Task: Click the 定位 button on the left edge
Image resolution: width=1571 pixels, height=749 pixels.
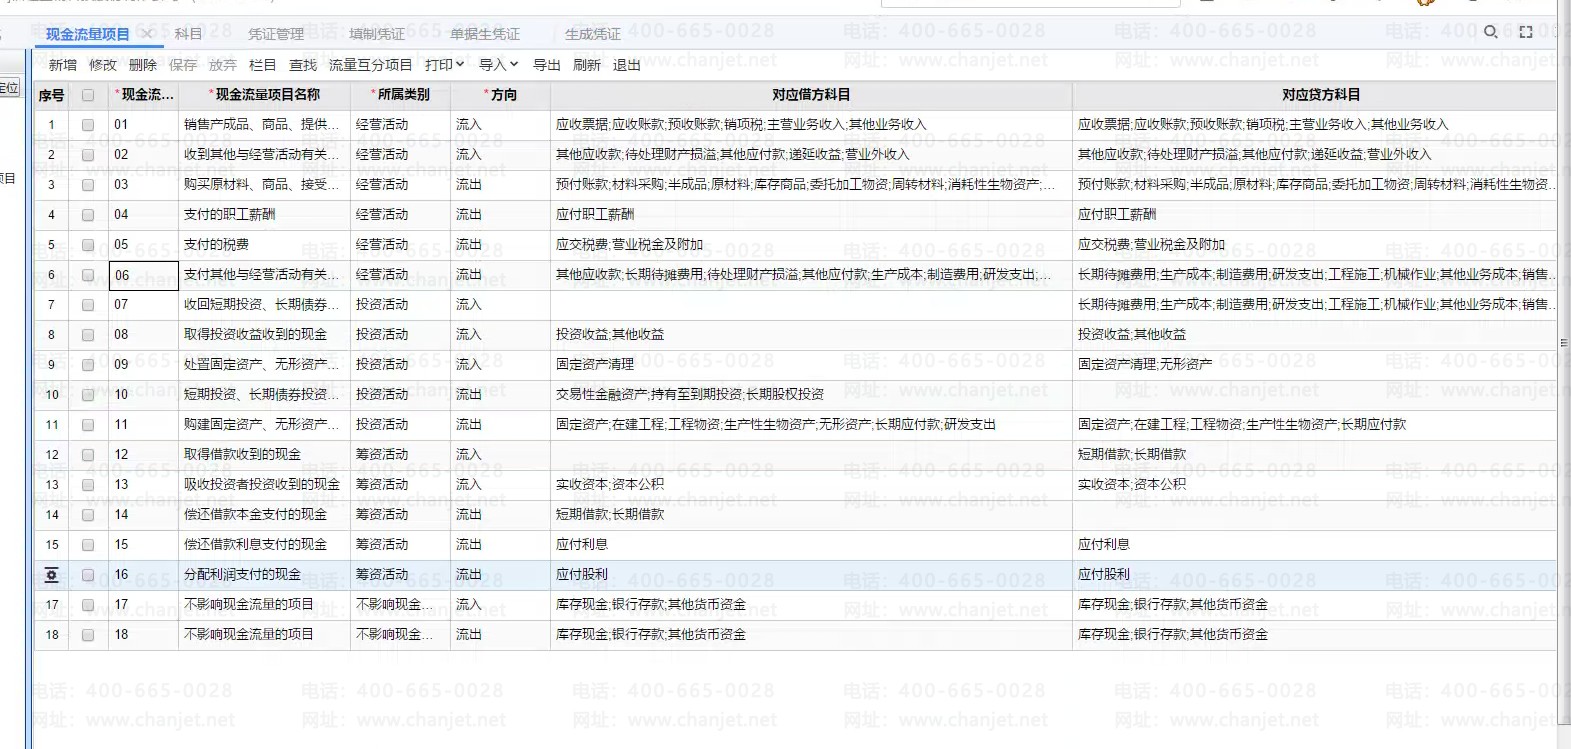Action: [10, 88]
